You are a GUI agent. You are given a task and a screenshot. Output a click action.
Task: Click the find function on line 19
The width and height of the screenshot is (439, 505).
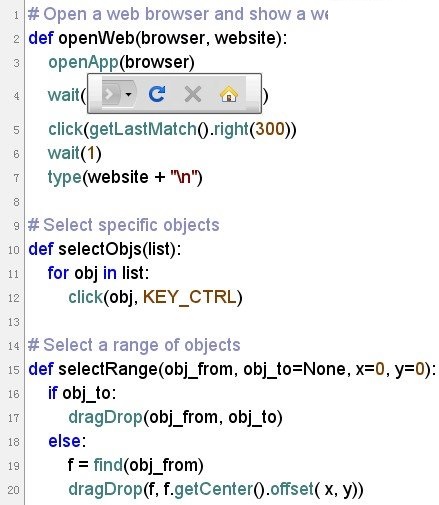108,465
